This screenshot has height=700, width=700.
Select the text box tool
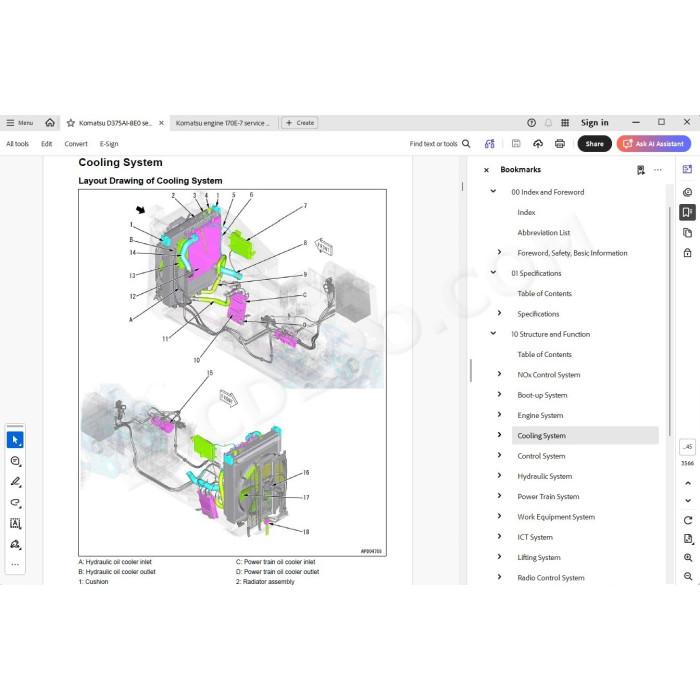pos(15,523)
